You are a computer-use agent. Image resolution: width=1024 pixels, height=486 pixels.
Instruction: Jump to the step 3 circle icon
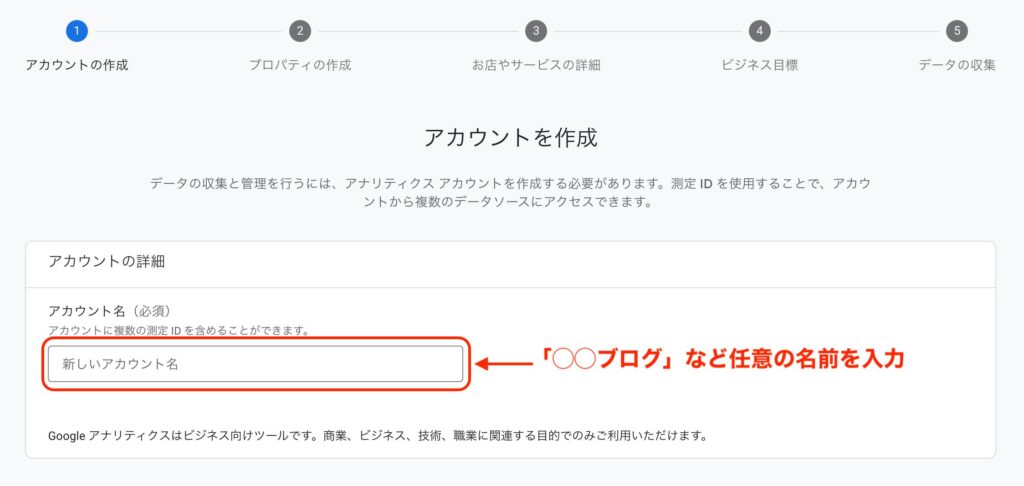pos(536,31)
